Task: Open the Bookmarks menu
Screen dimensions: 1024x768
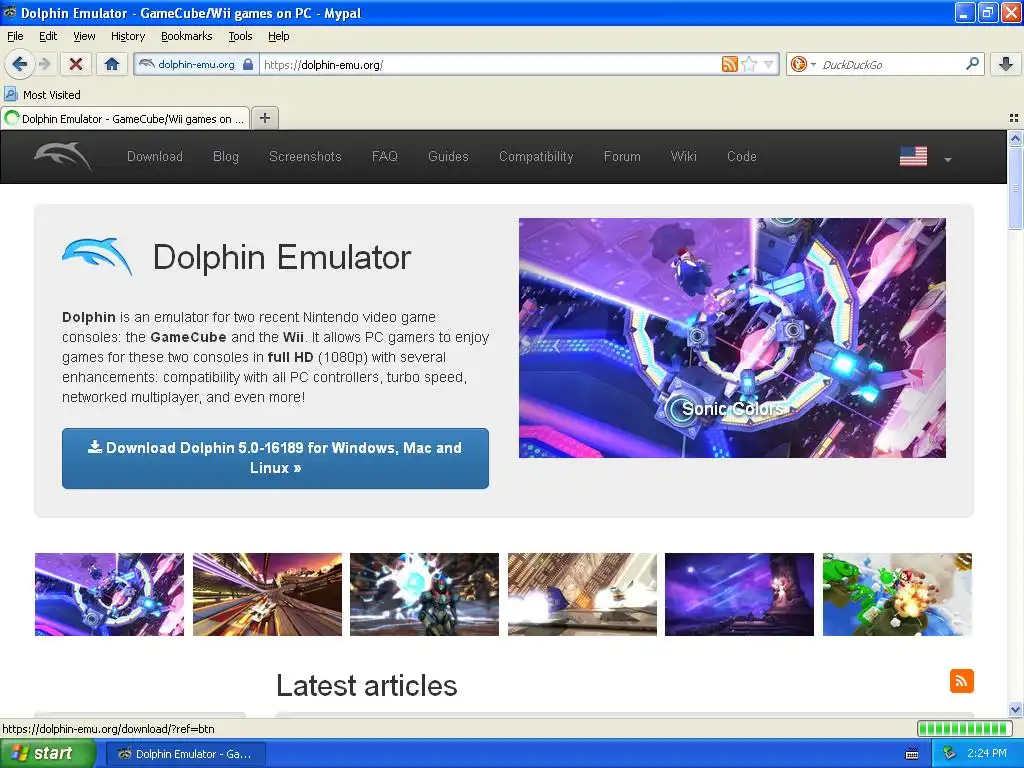Action: click(186, 36)
